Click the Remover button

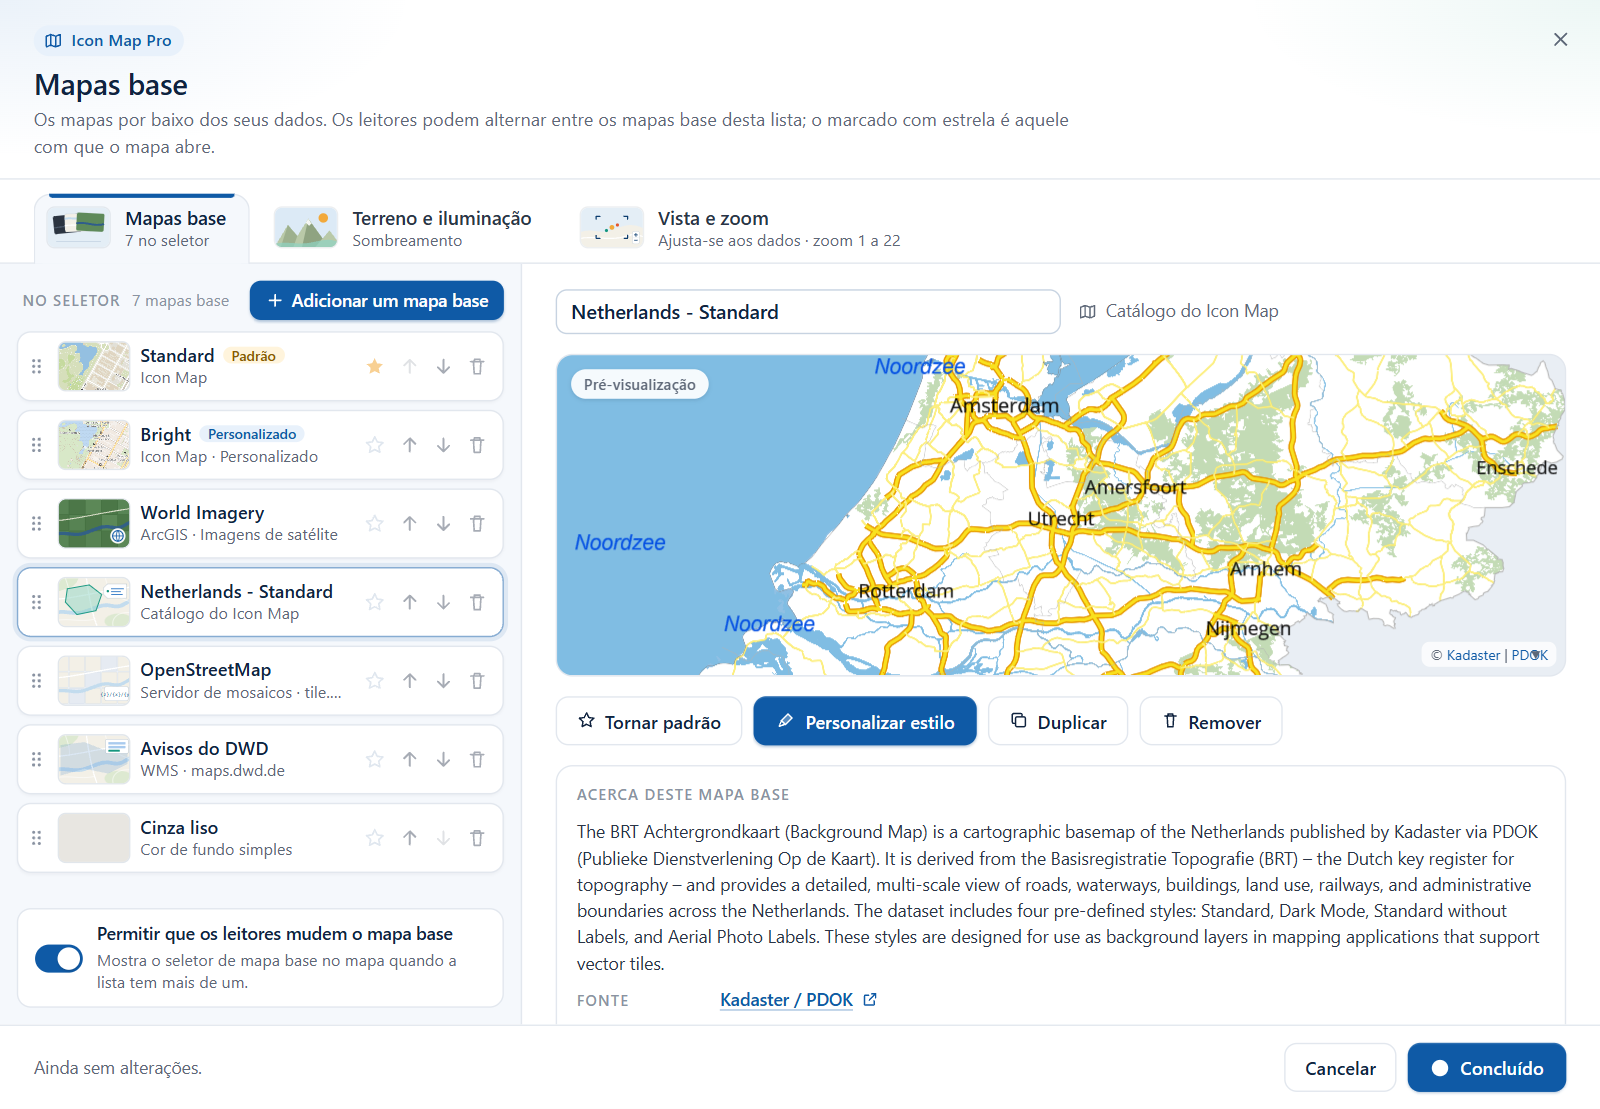point(1211,721)
